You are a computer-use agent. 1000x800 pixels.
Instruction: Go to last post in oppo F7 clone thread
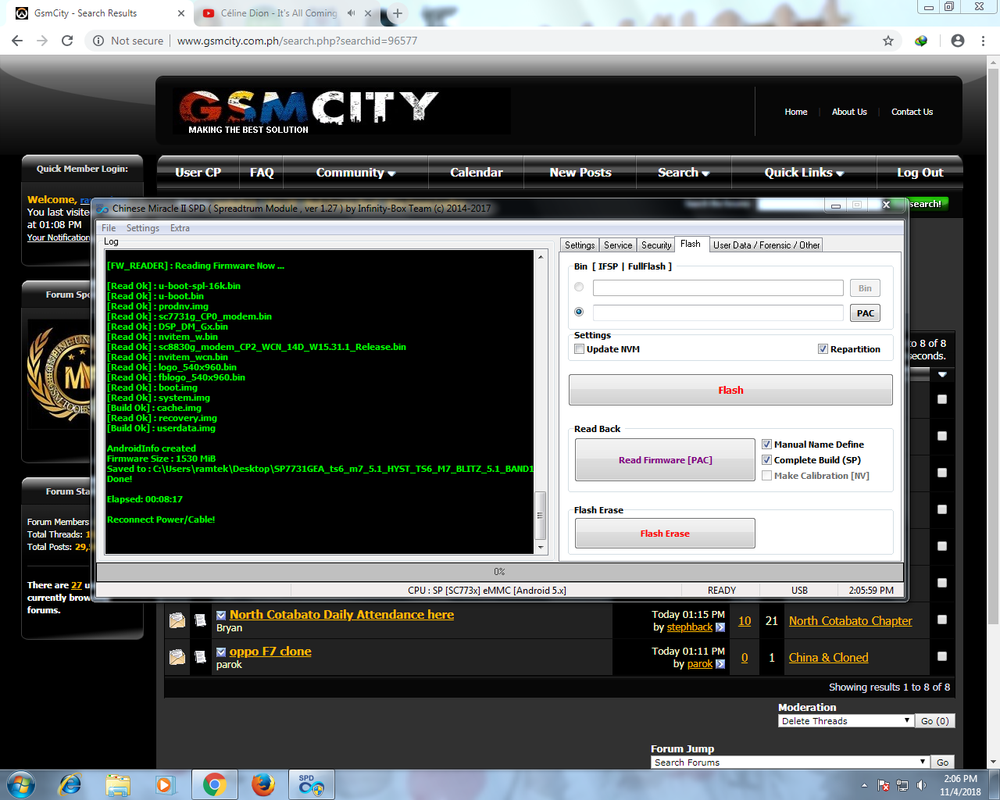coord(720,664)
